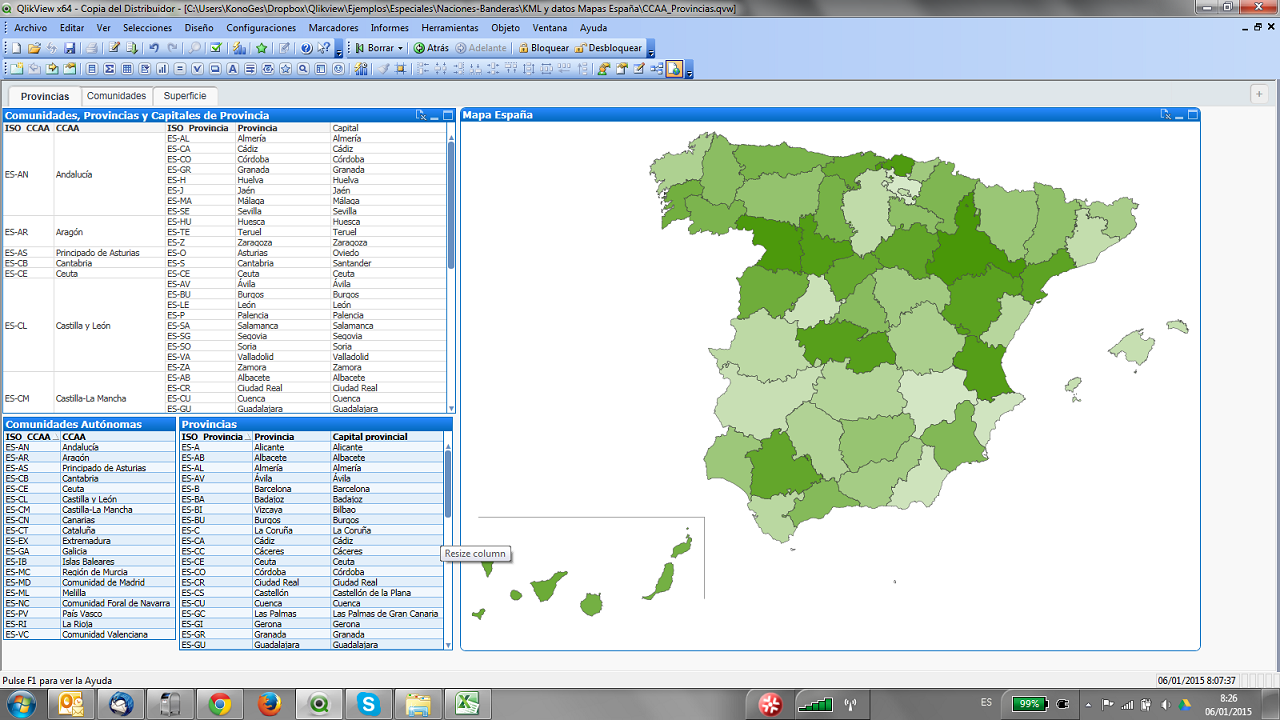This screenshot has width=1280, height=720.
Task: Expand the standard toolbar options chevron
Action: pos(339,50)
